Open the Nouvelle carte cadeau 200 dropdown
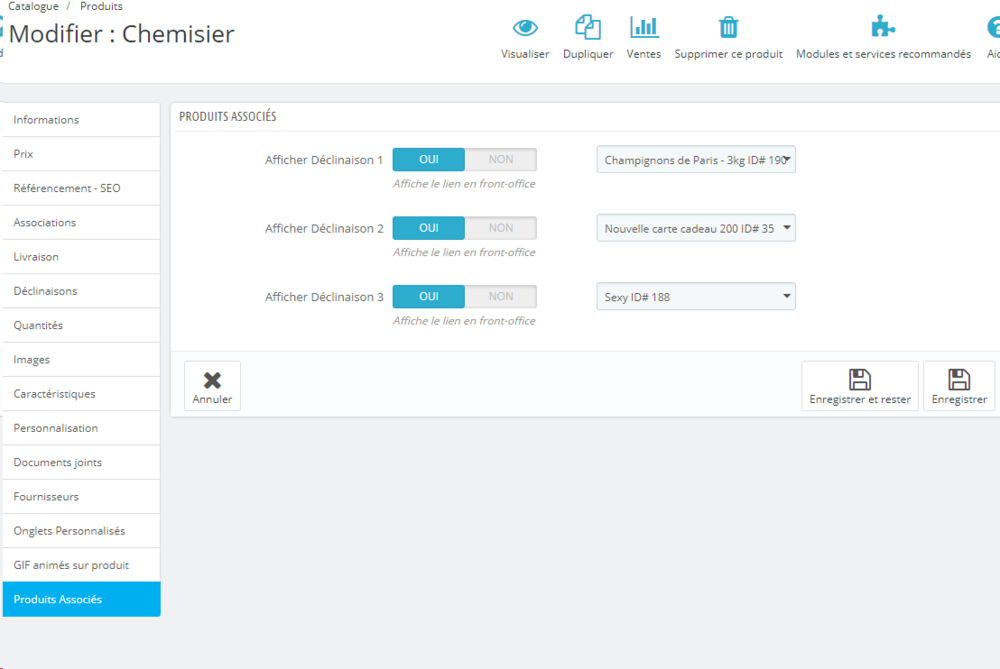Image resolution: width=1000 pixels, height=669 pixels. point(696,228)
